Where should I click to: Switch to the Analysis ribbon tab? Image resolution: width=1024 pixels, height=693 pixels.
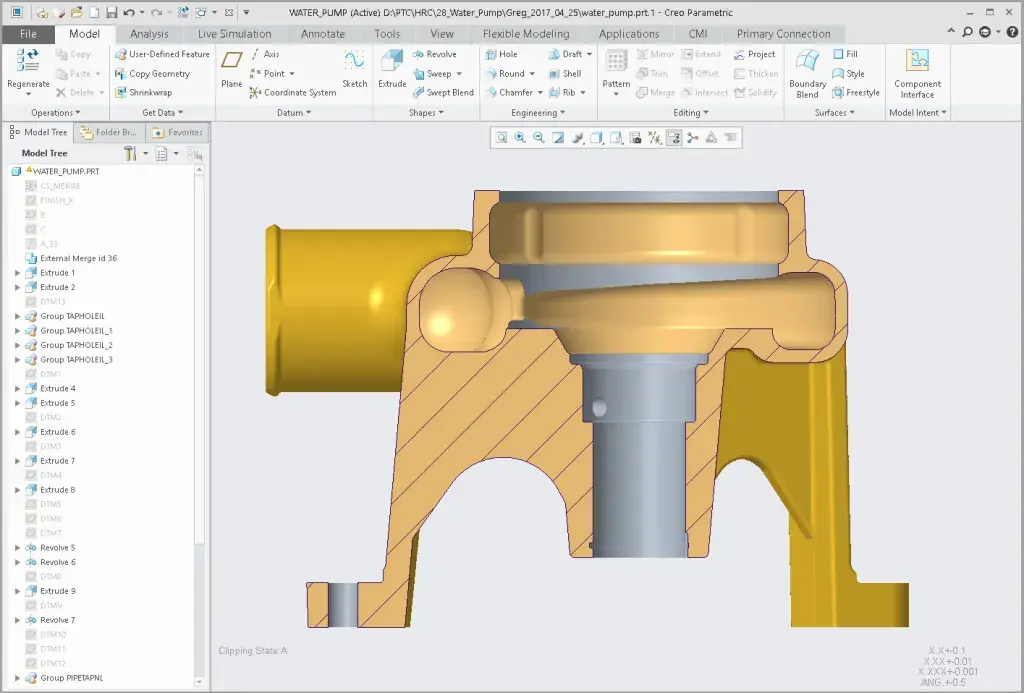coord(149,34)
